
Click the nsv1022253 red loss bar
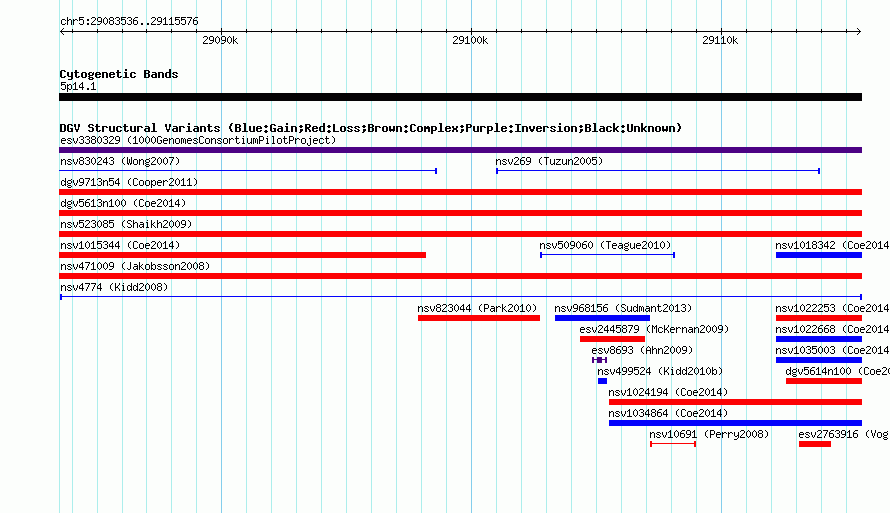coord(819,318)
